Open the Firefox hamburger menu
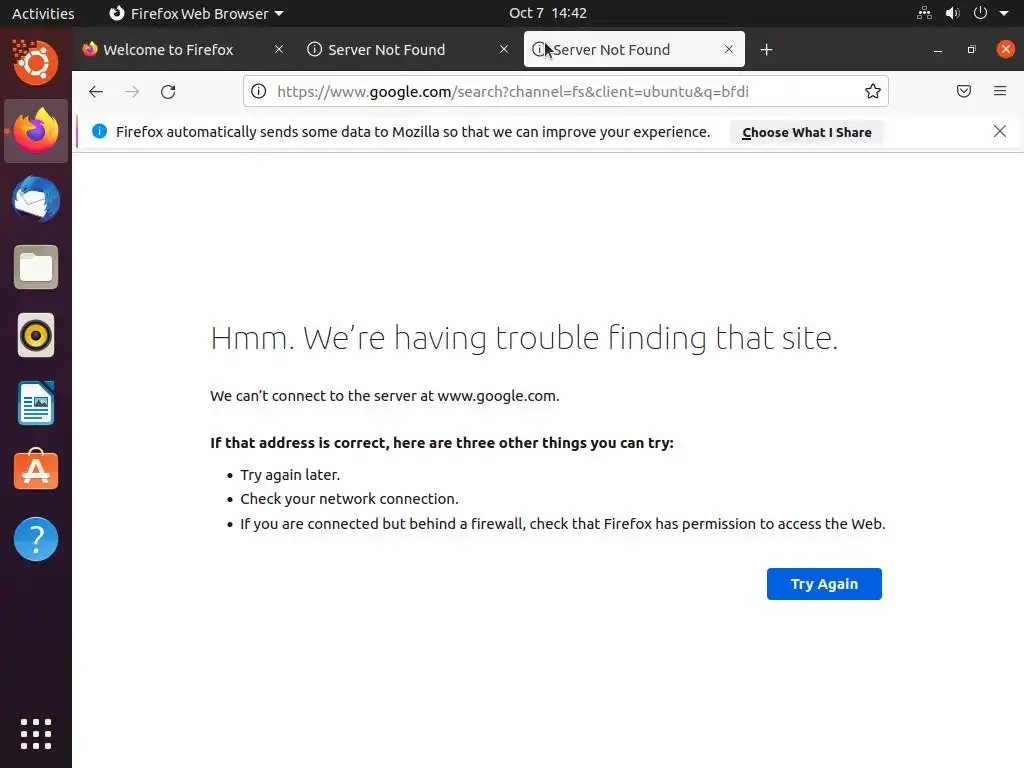Image resolution: width=1024 pixels, height=768 pixels. [x=999, y=91]
